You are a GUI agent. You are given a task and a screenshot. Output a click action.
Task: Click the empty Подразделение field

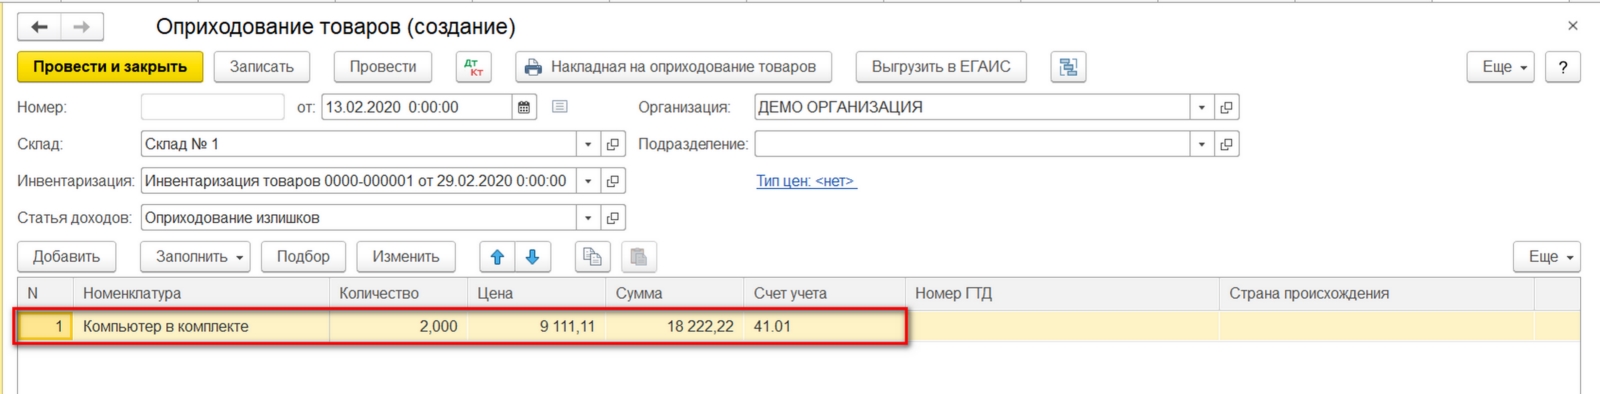pos(972,144)
